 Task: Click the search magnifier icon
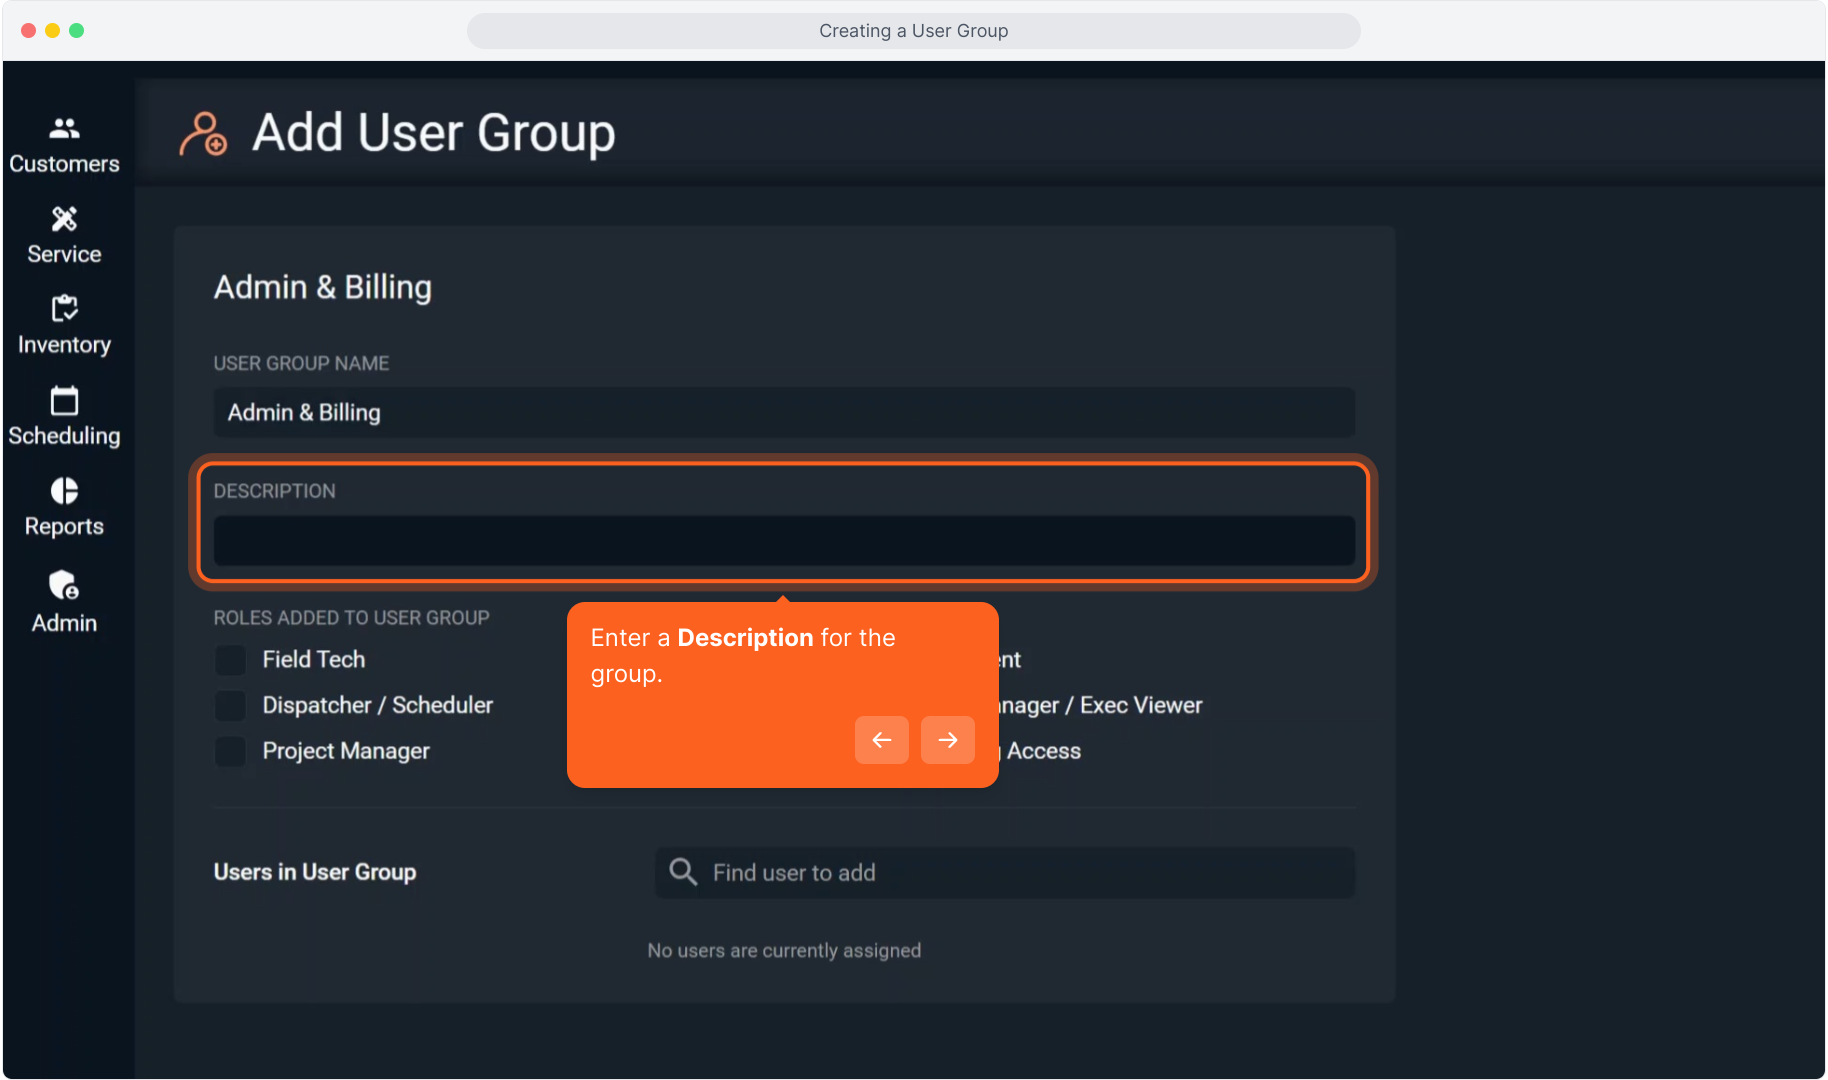(683, 872)
